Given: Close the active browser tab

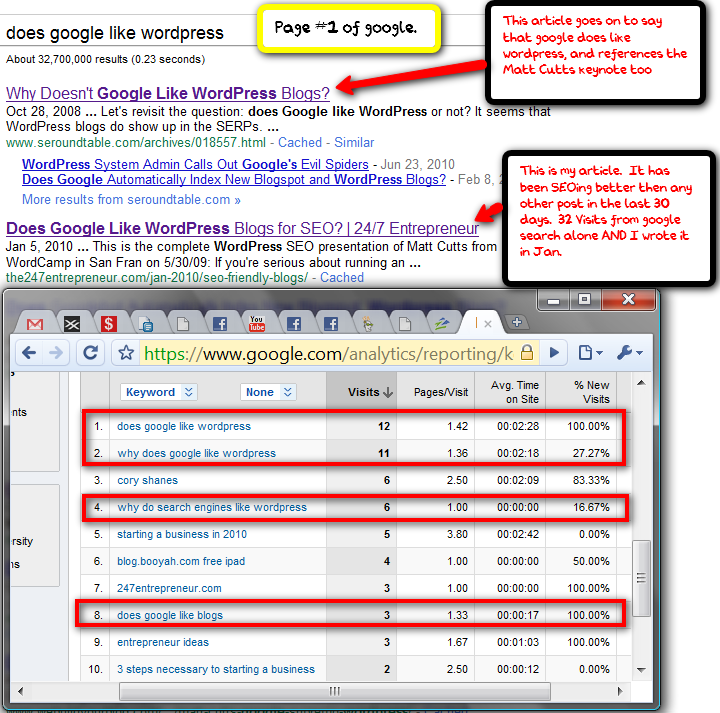Looking at the screenshot, I should click(488, 324).
